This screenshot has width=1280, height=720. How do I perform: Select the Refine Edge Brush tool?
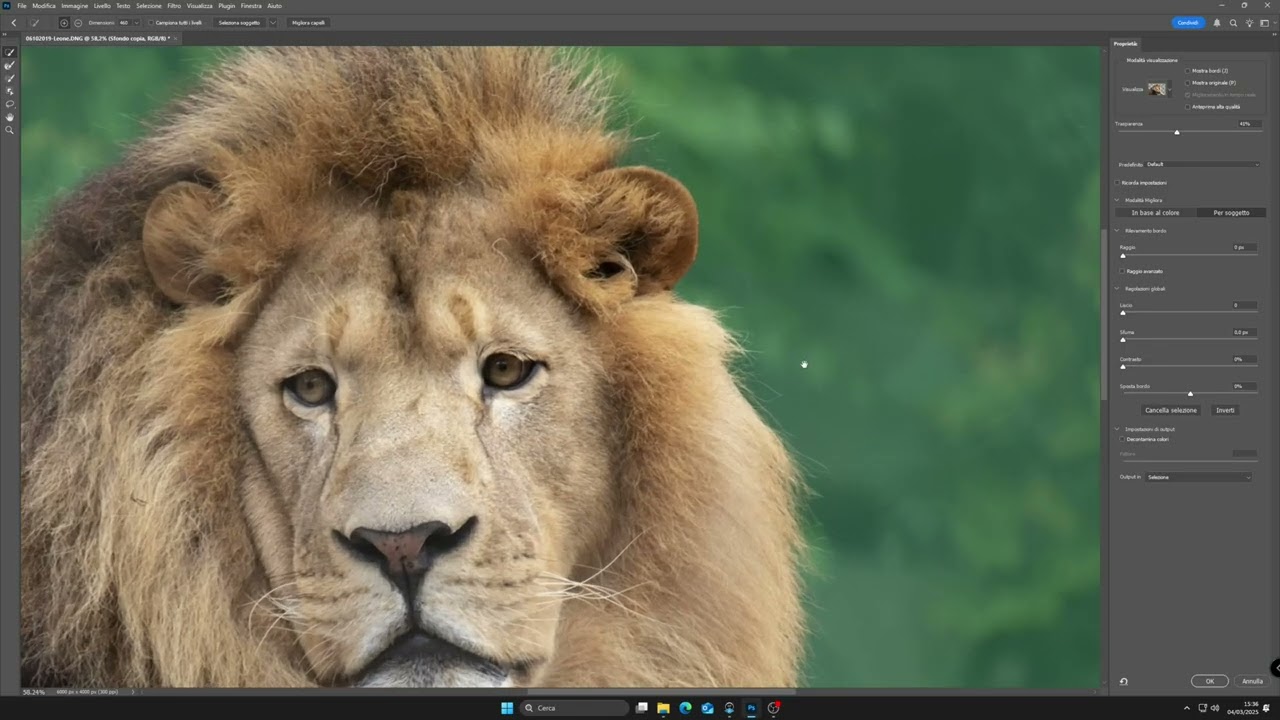(10, 65)
